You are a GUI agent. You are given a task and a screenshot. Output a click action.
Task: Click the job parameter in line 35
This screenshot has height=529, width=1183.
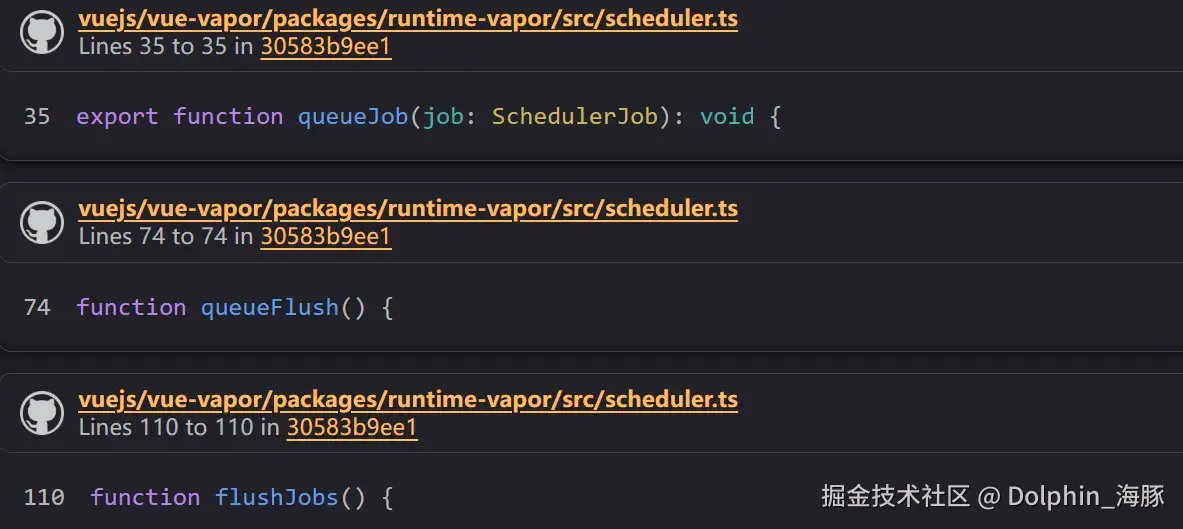443,117
